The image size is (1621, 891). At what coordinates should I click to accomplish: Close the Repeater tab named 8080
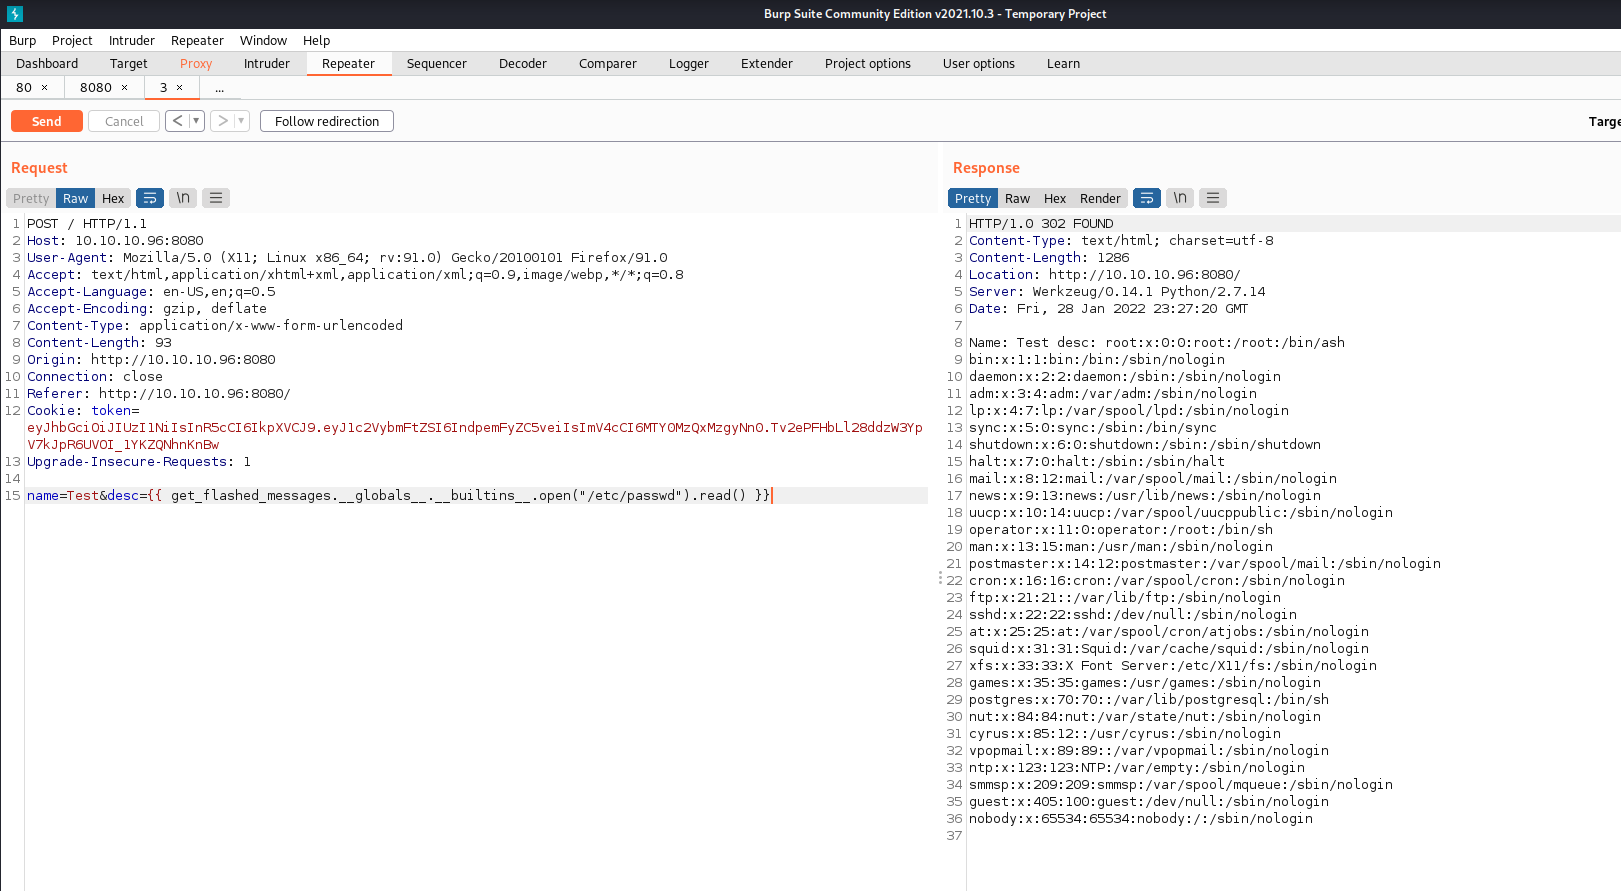124,88
